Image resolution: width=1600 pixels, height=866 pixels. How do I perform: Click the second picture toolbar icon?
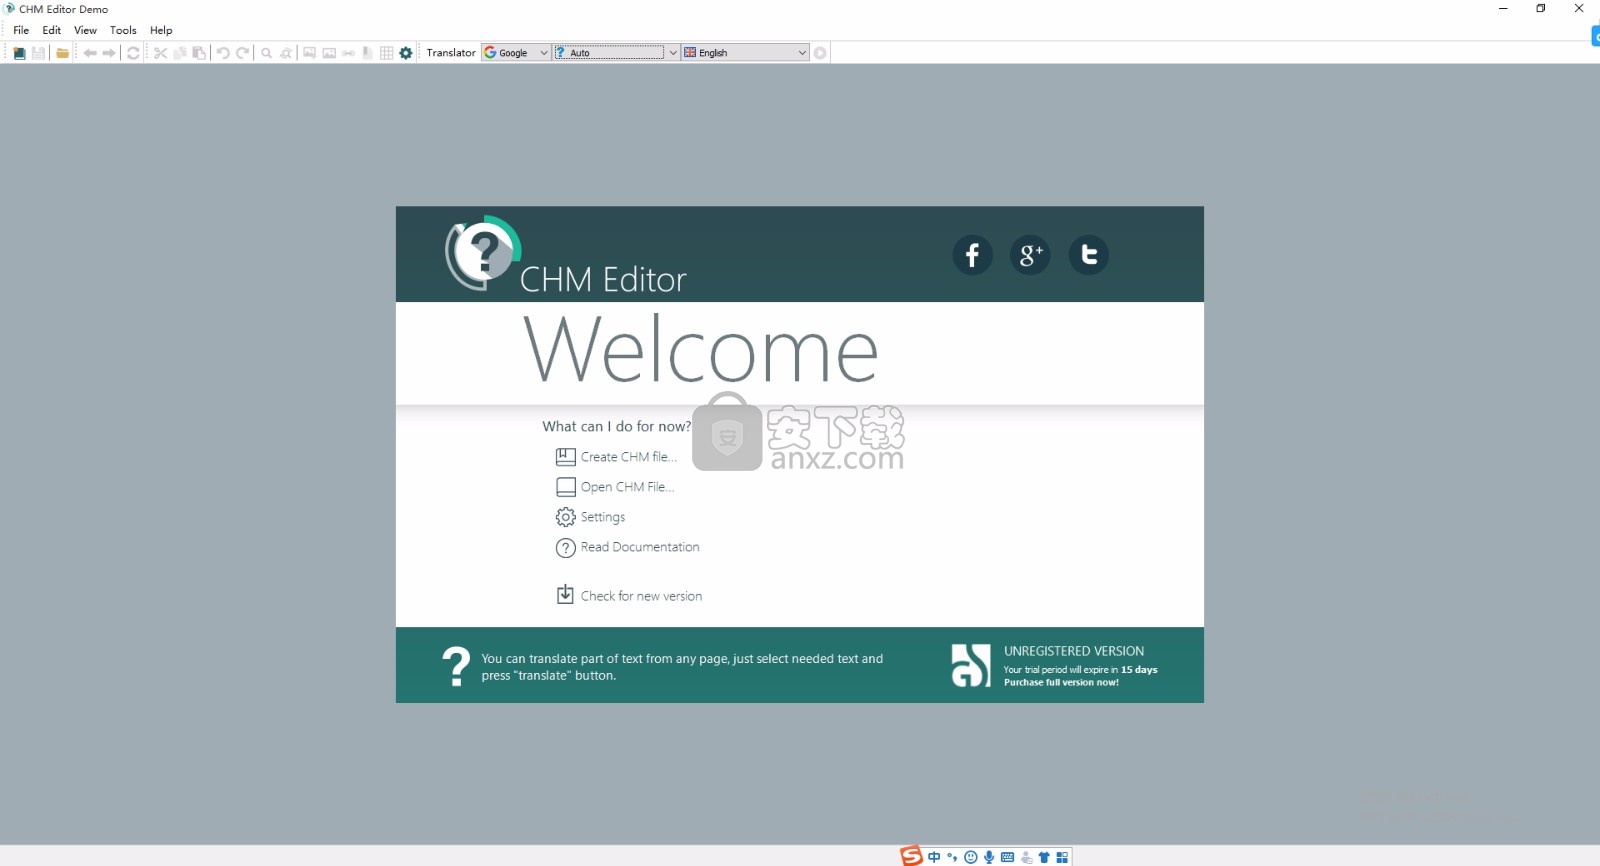pyautogui.click(x=329, y=53)
